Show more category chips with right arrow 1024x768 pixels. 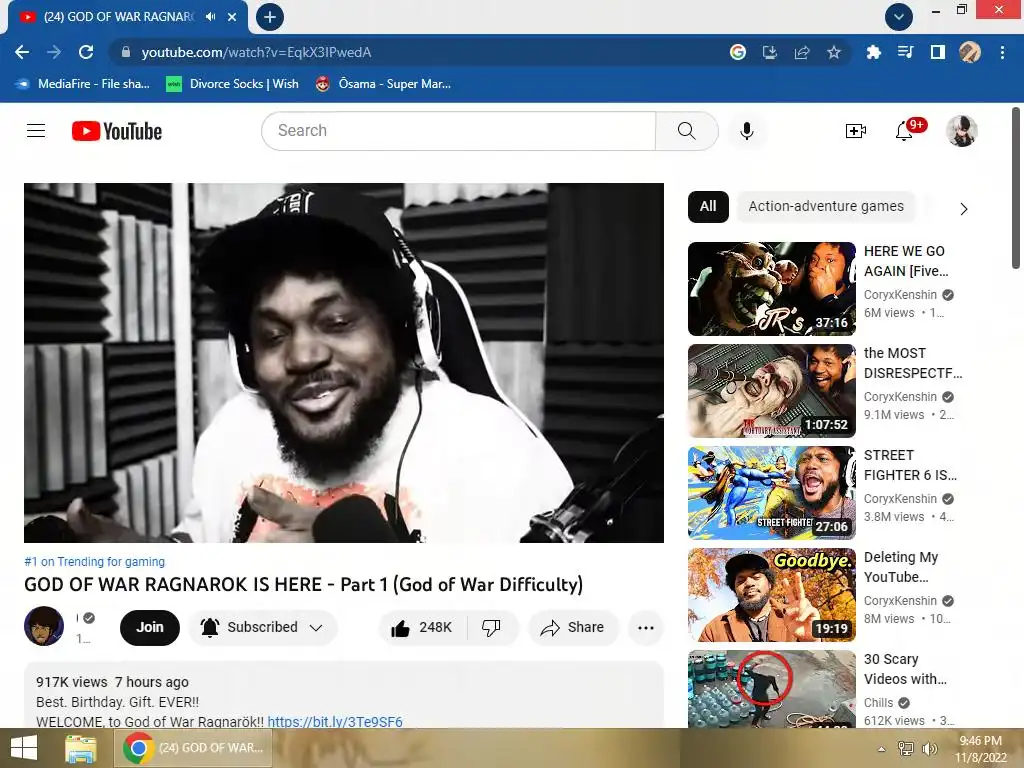tap(963, 209)
